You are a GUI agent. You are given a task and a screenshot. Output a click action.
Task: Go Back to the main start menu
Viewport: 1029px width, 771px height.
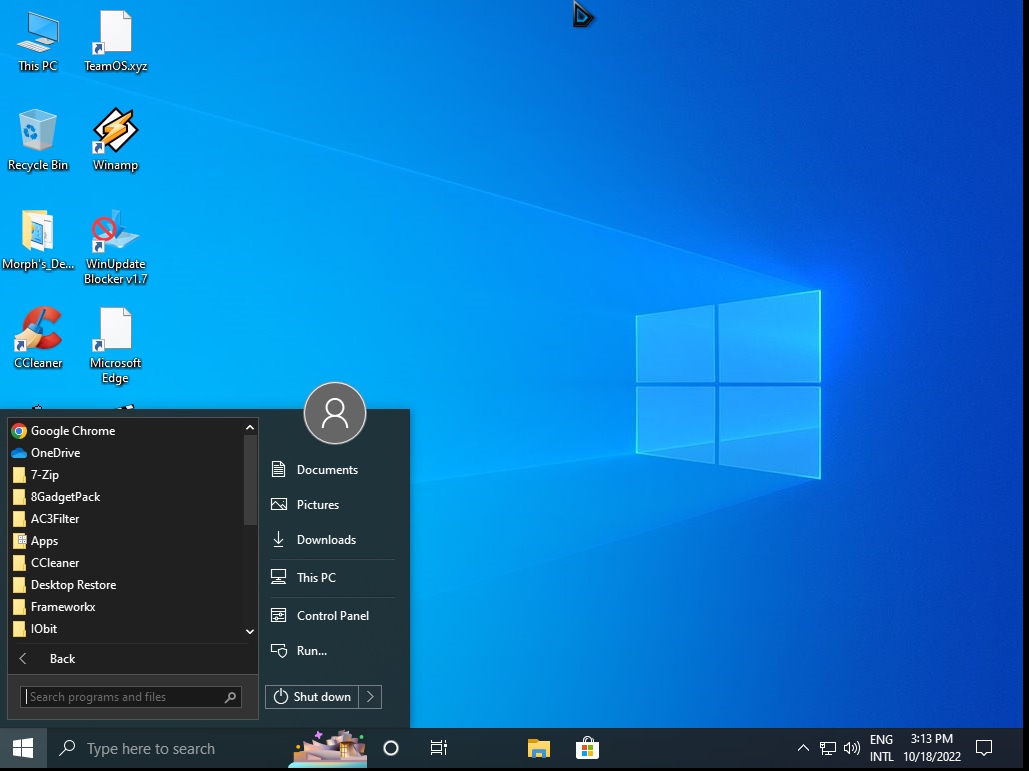(62, 659)
